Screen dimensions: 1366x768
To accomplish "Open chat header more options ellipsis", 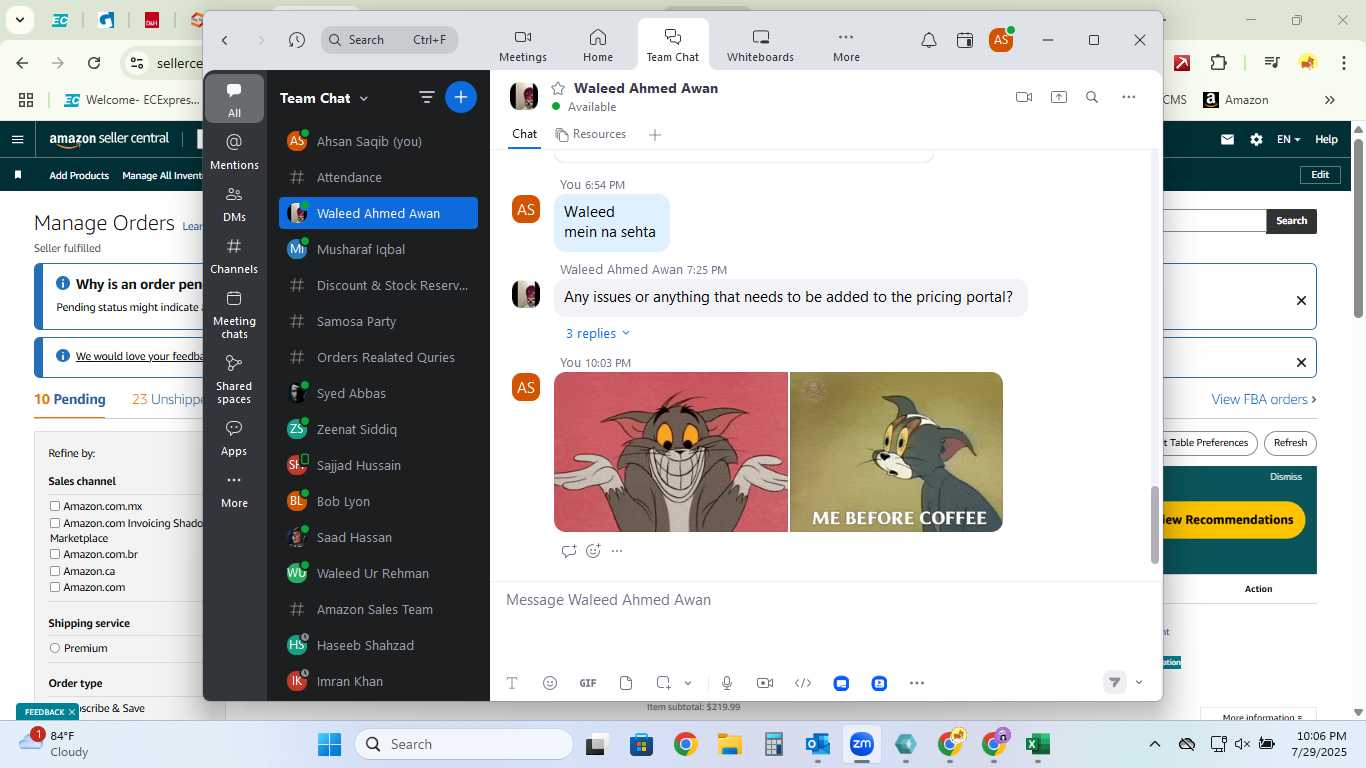I will pos(1129,97).
